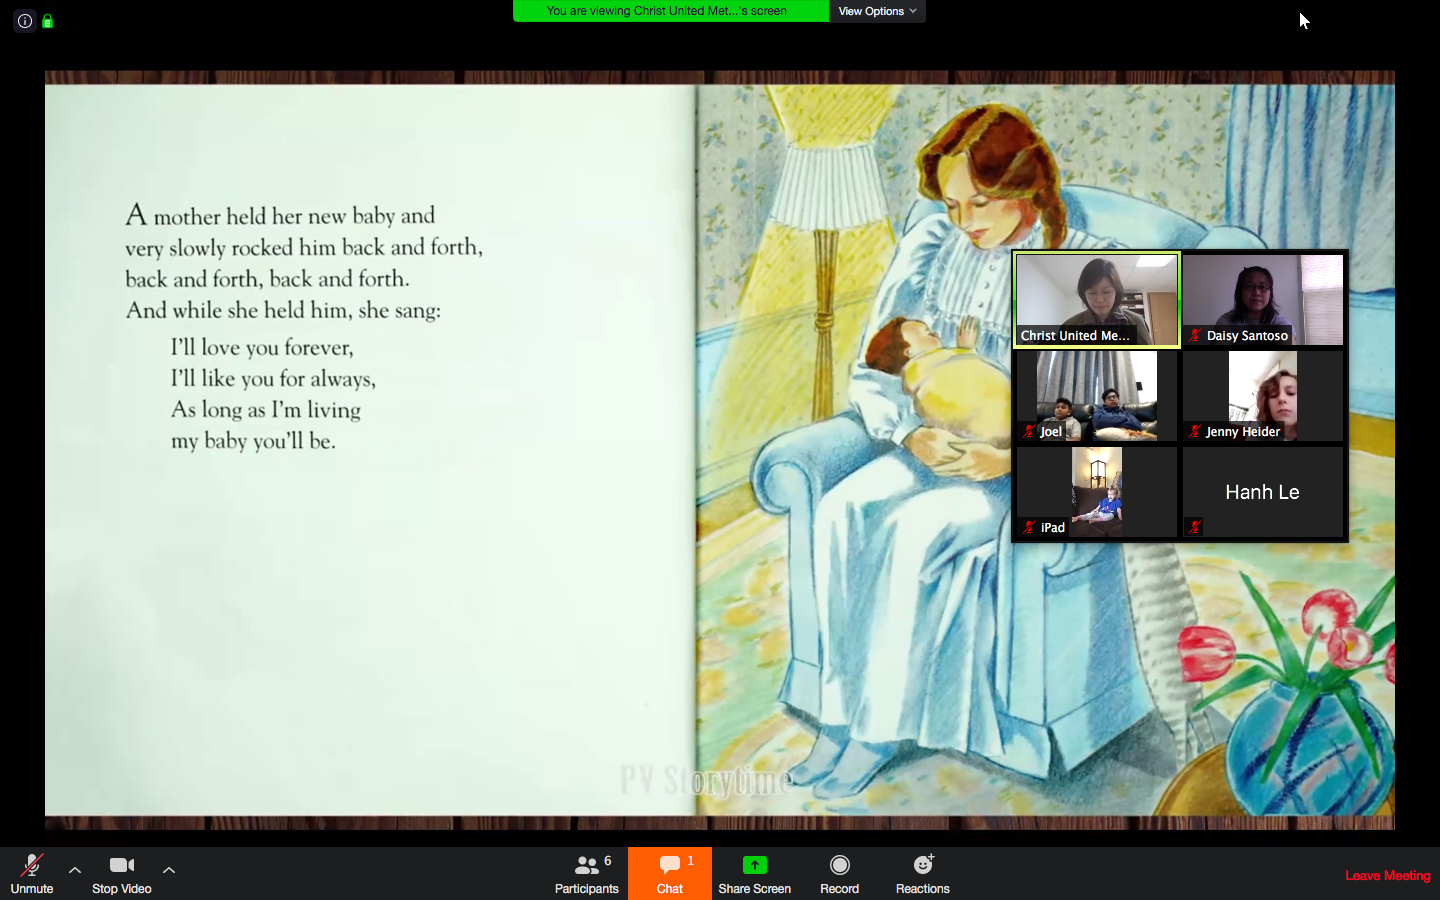Select the Christ United Me... video thumbnail
1440x900 pixels.
pyautogui.click(x=1097, y=299)
